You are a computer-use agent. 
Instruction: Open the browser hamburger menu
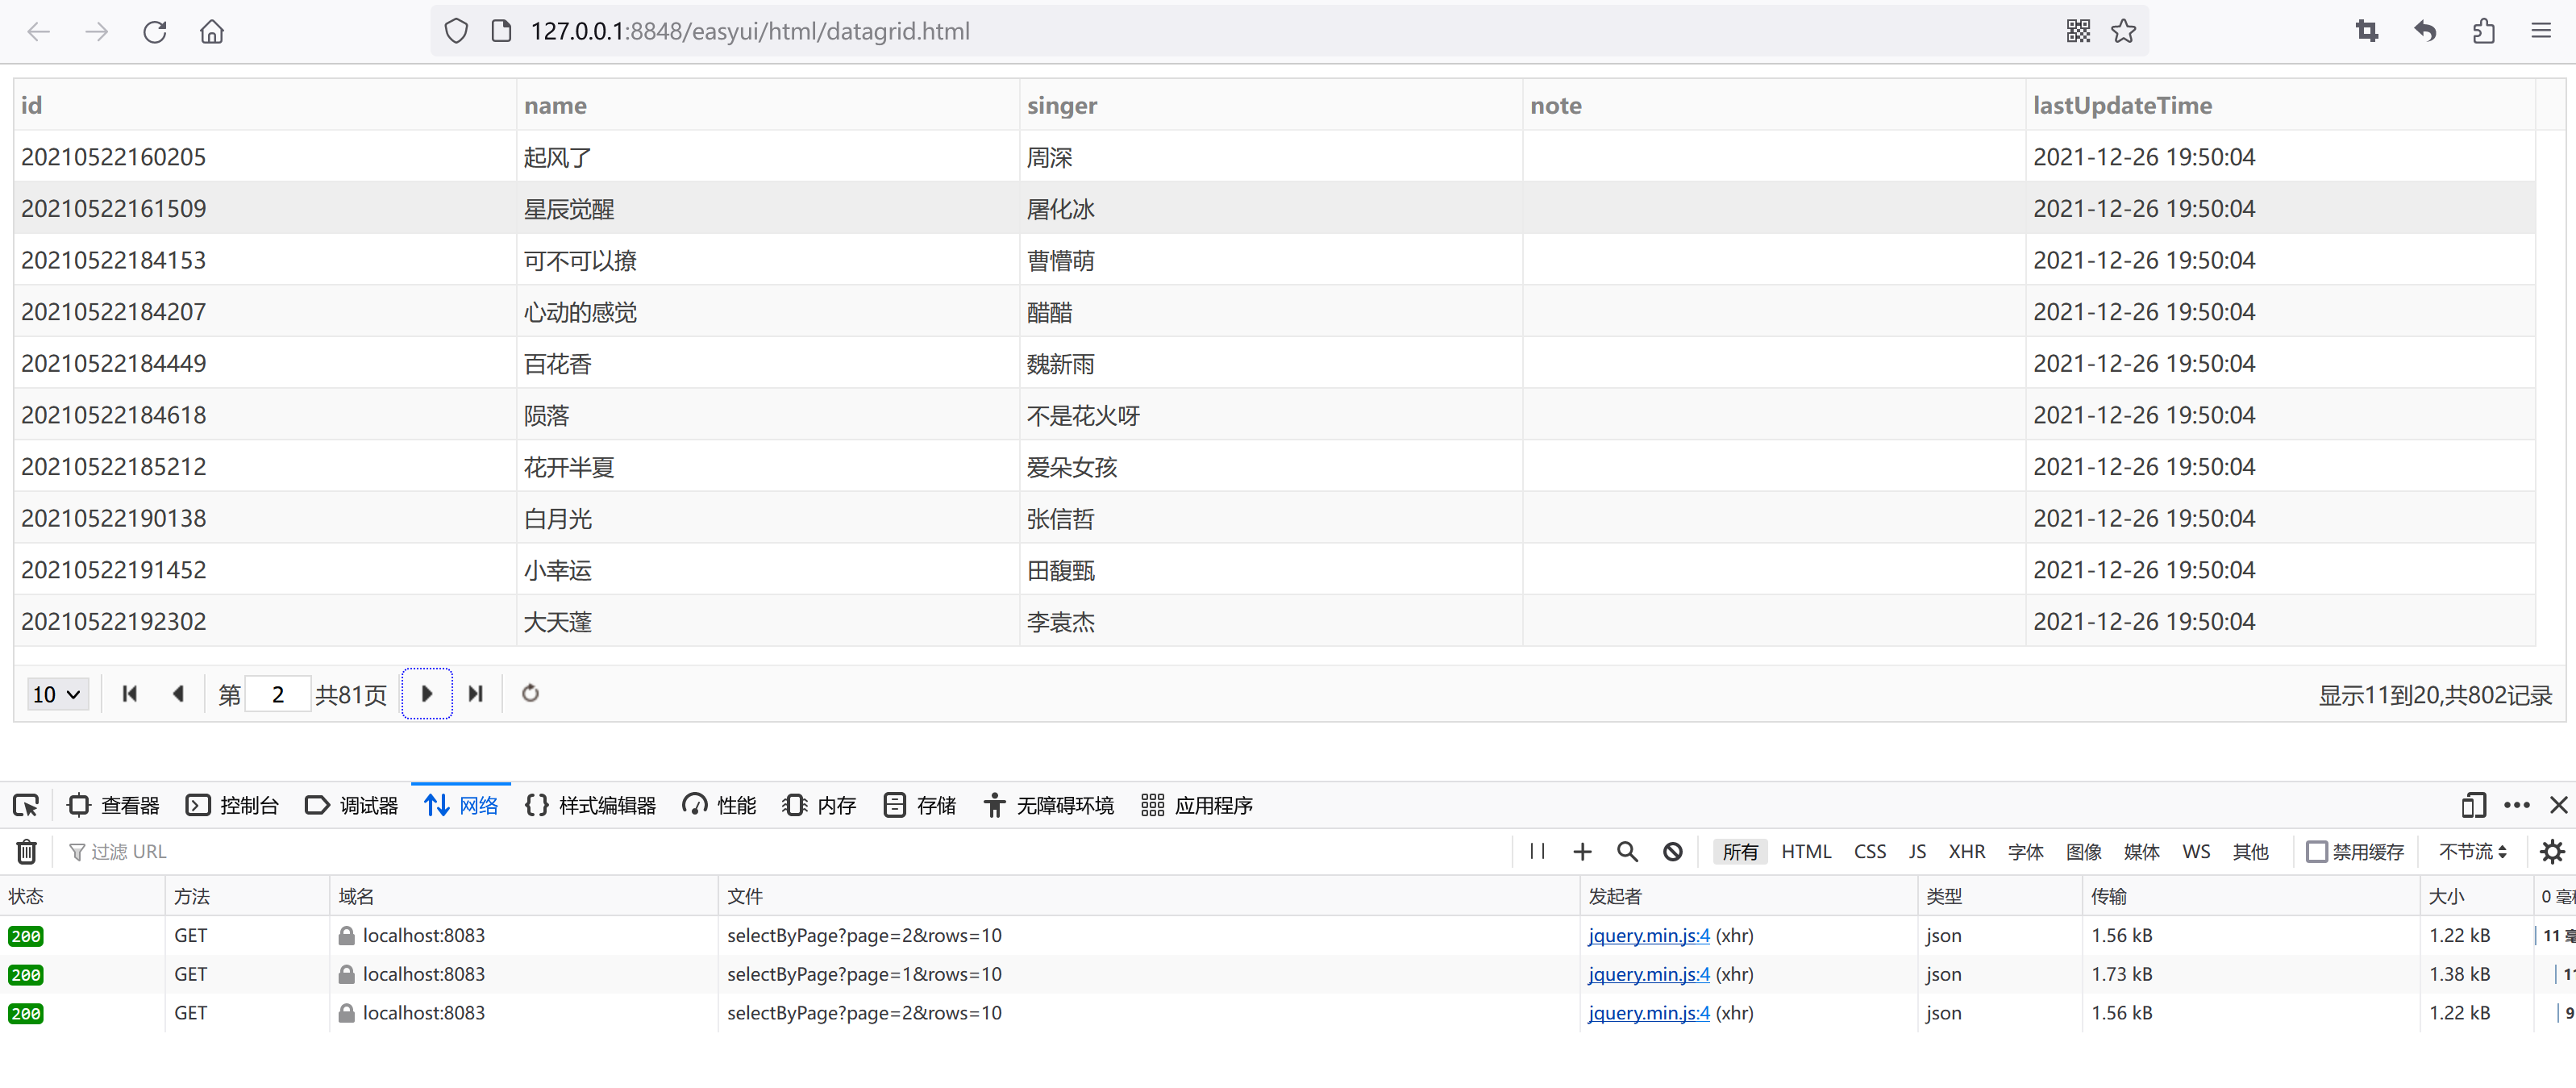tap(2541, 32)
